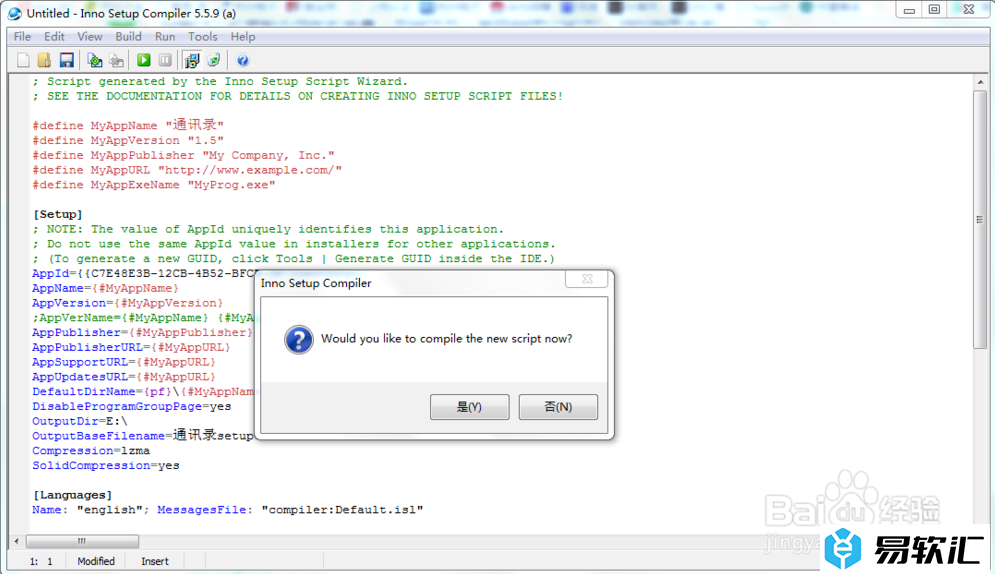Click the dialog message text about compiling
Image resolution: width=995 pixels, height=574 pixels.
447,339
